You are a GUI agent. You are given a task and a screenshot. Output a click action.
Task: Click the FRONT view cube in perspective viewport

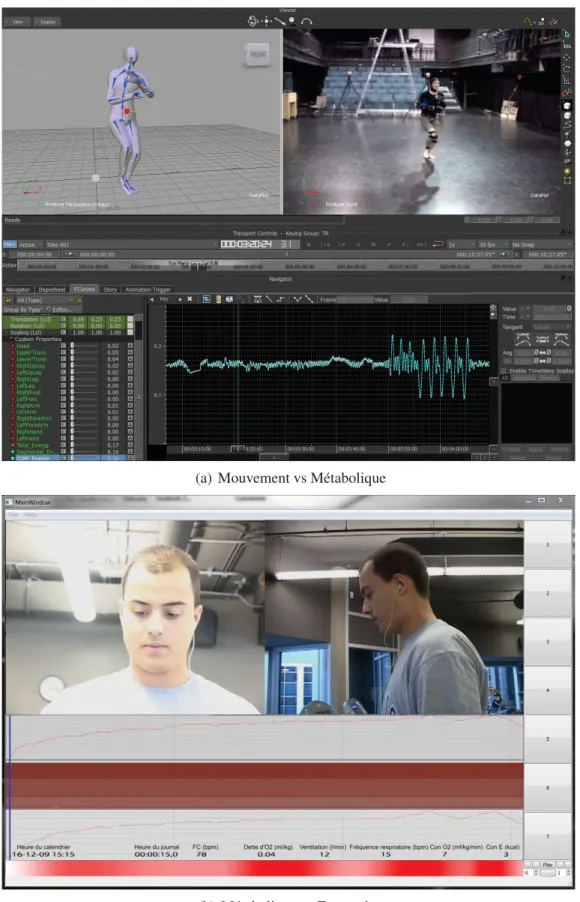click(257, 55)
